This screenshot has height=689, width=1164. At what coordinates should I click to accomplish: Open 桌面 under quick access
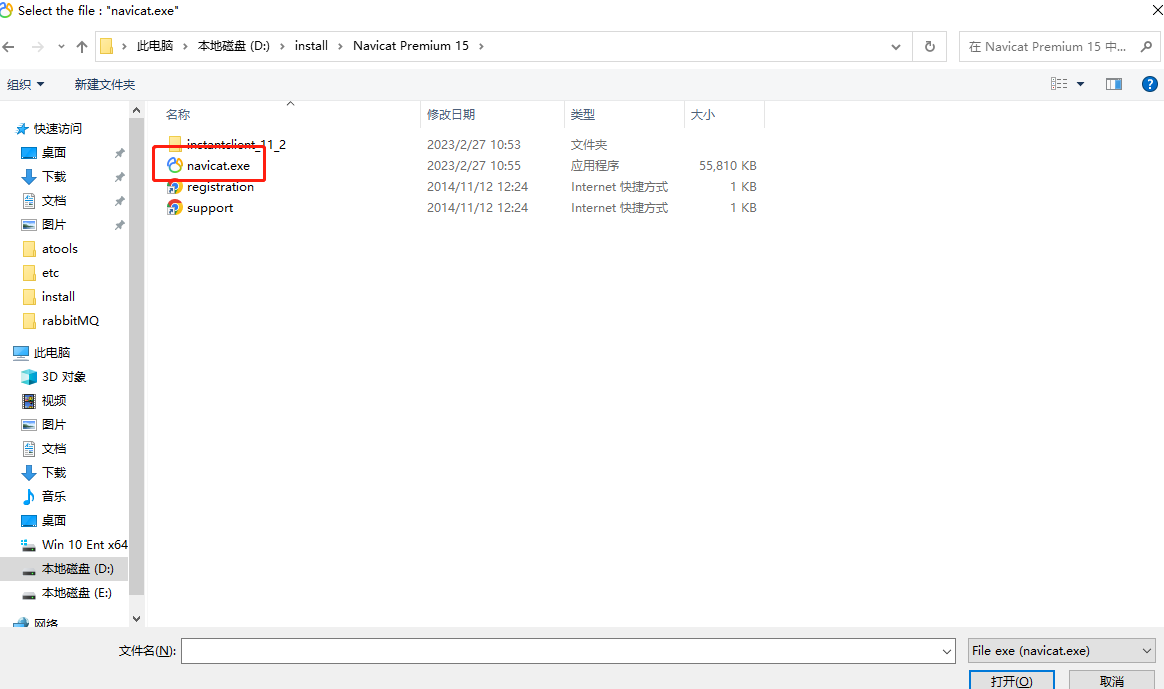pyautogui.click(x=53, y=153)
